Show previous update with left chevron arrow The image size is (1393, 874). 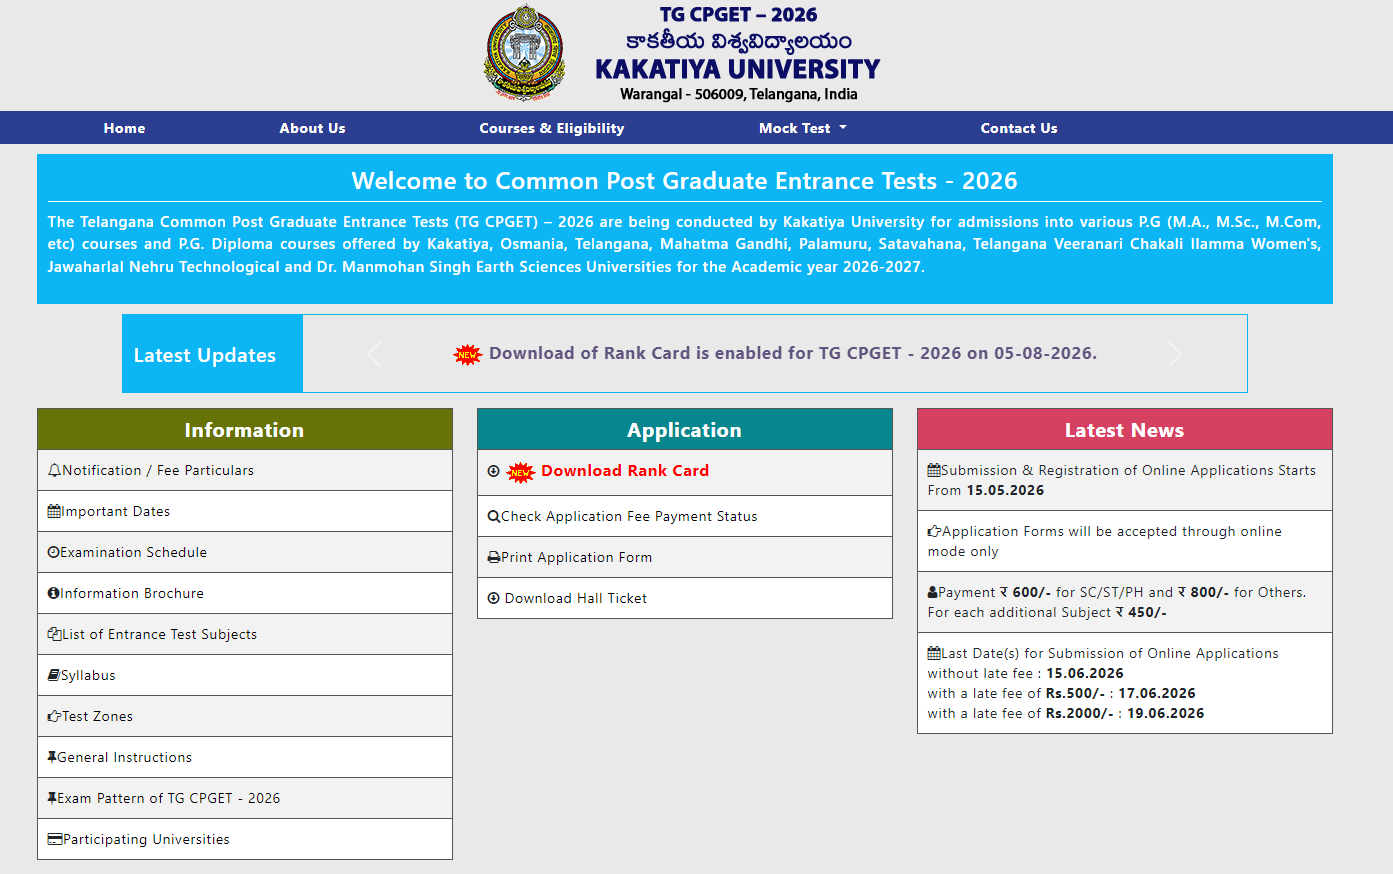pos(374,354)
